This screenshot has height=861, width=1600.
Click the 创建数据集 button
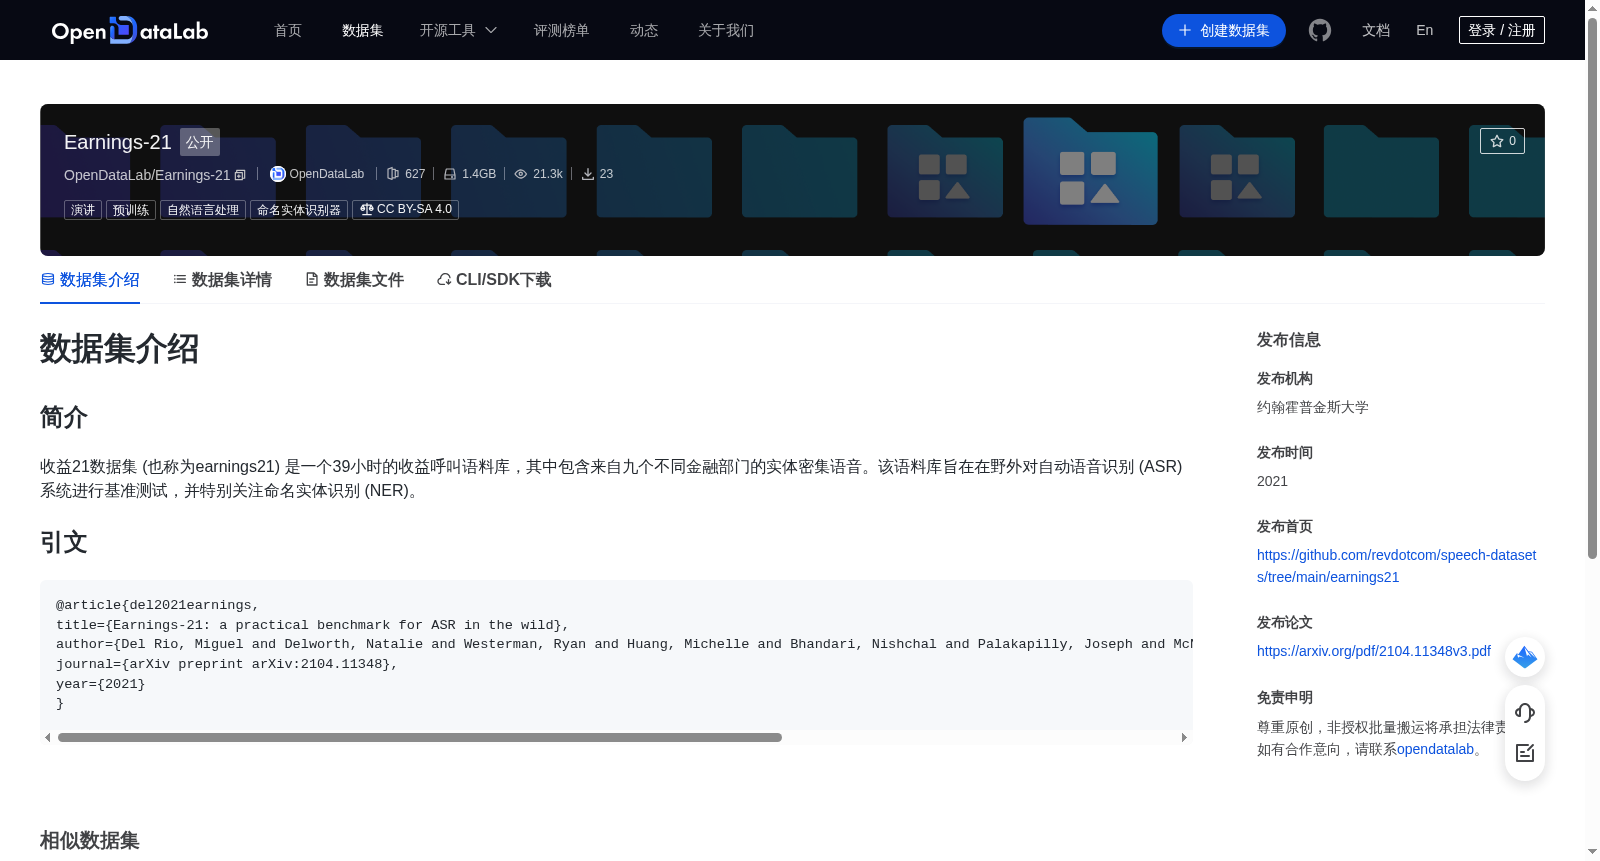(x=1224, y=30)
